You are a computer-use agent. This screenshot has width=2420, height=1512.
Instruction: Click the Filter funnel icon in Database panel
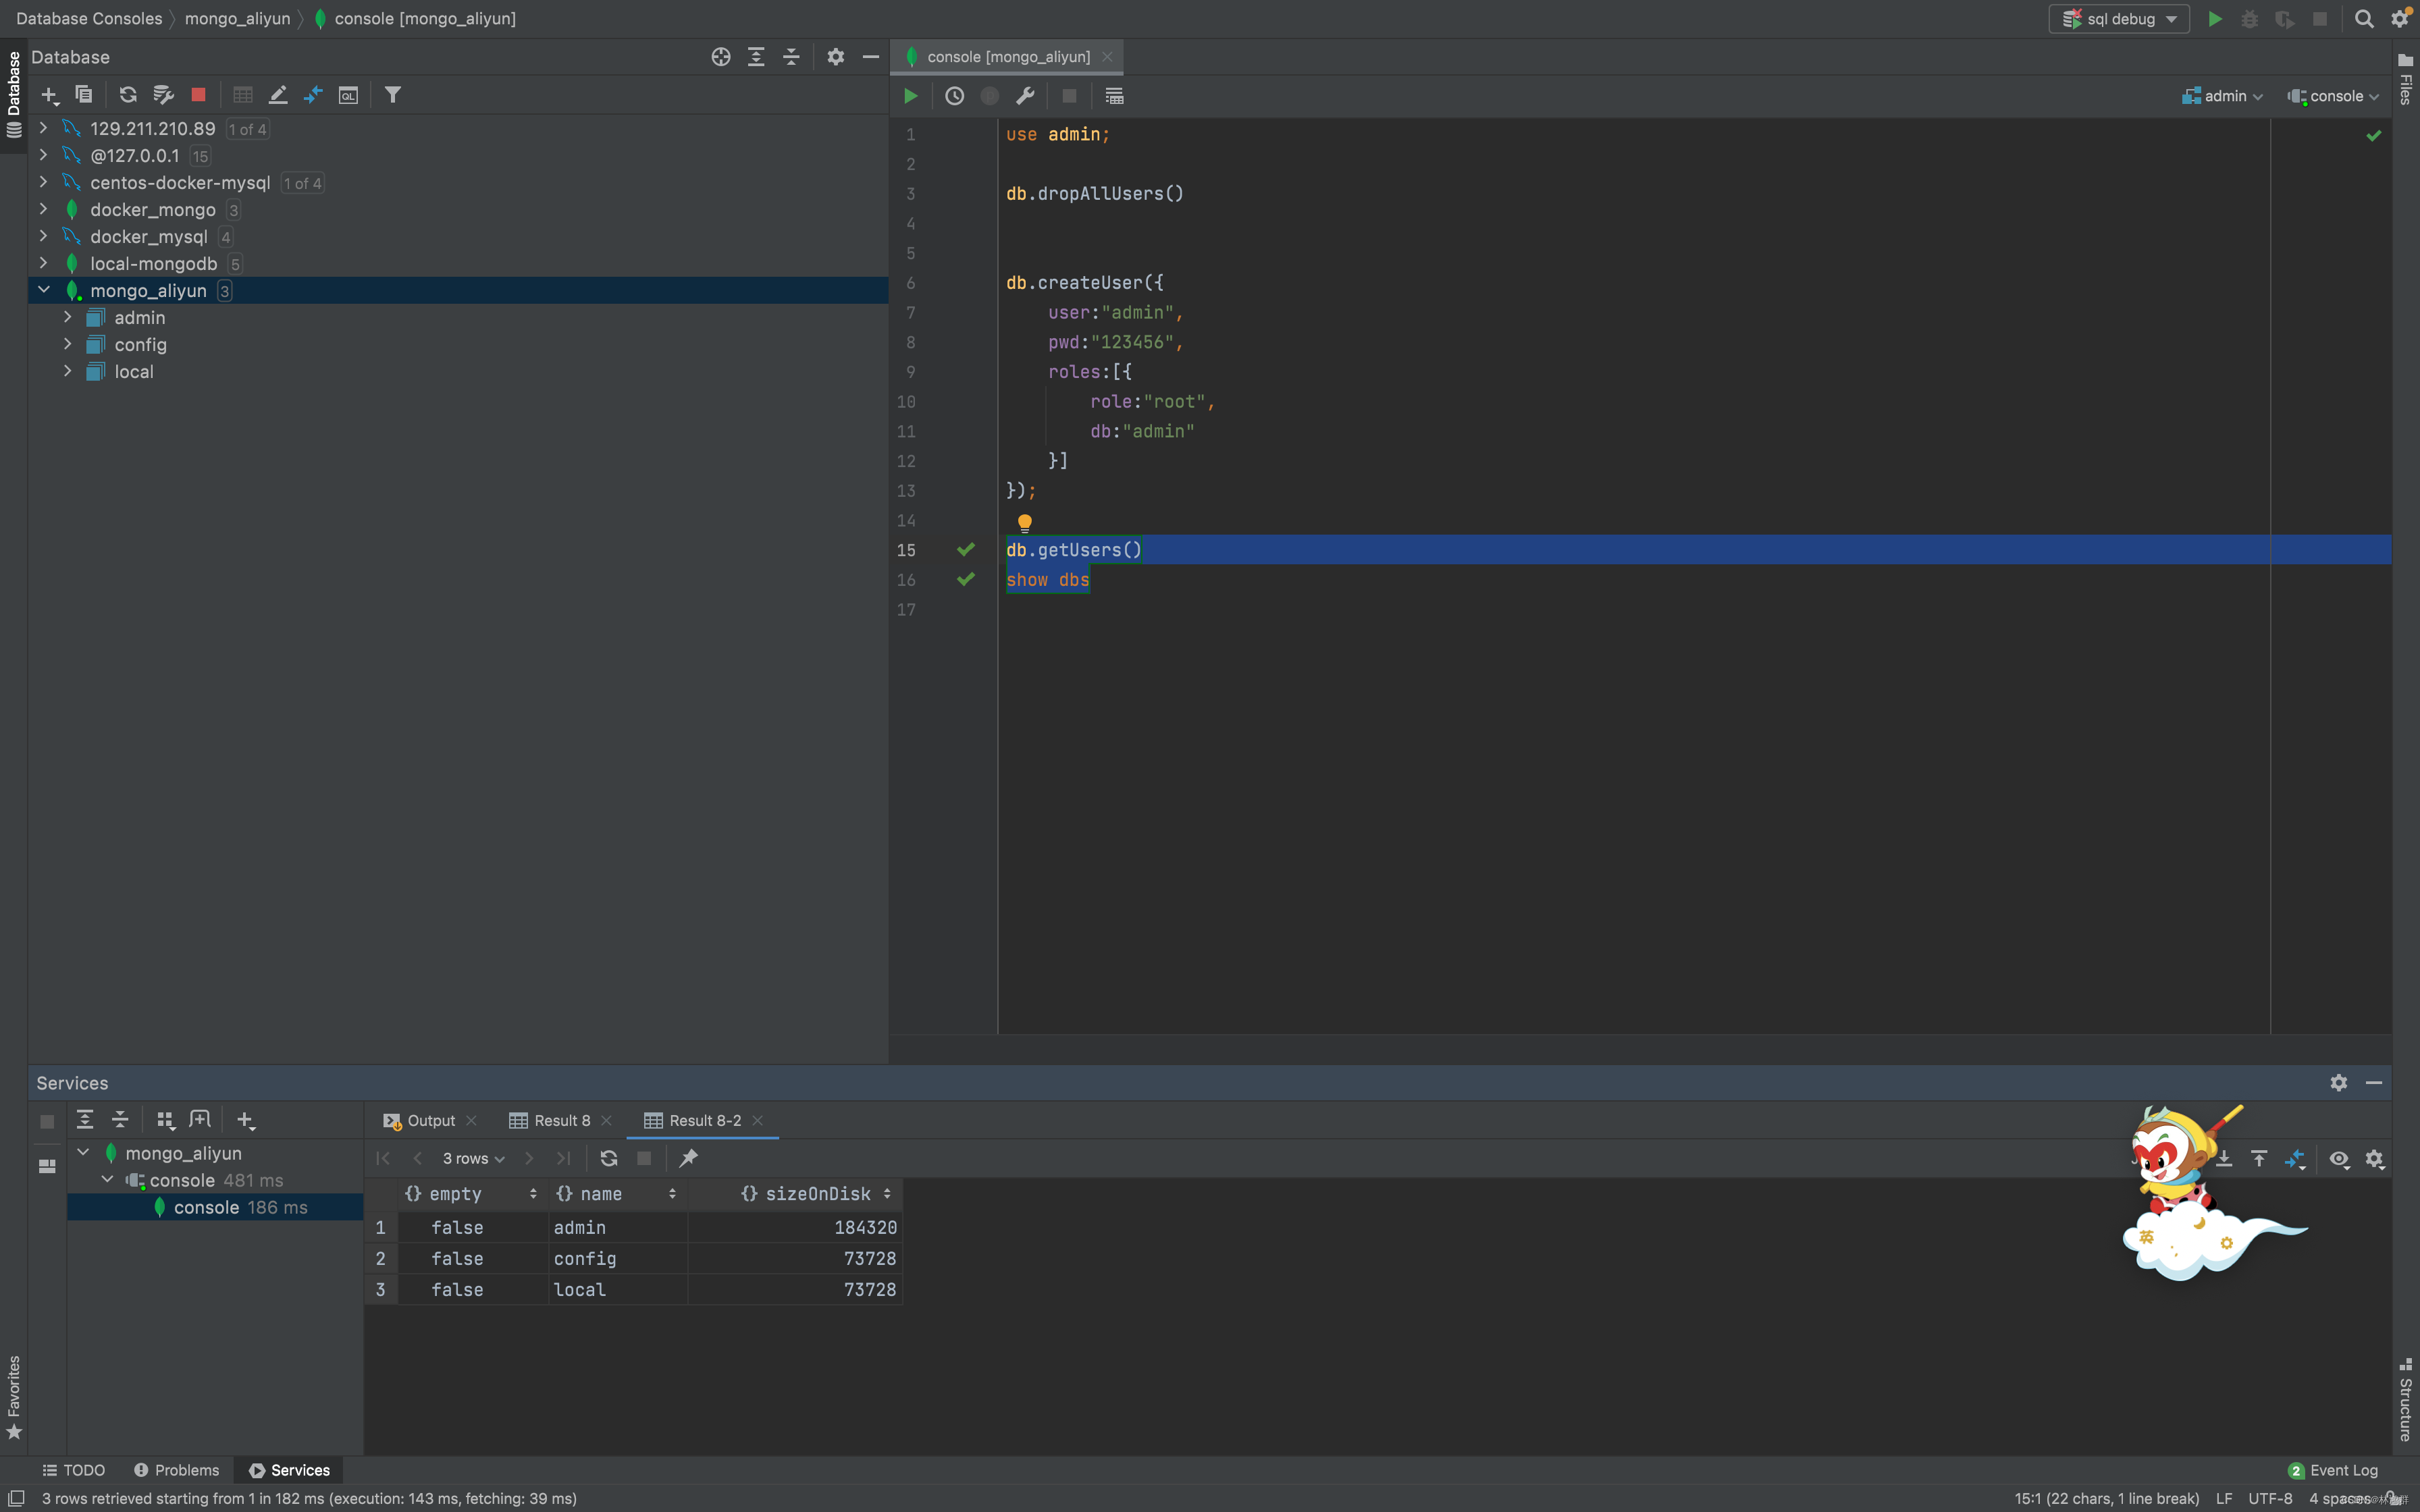(393, 95)
